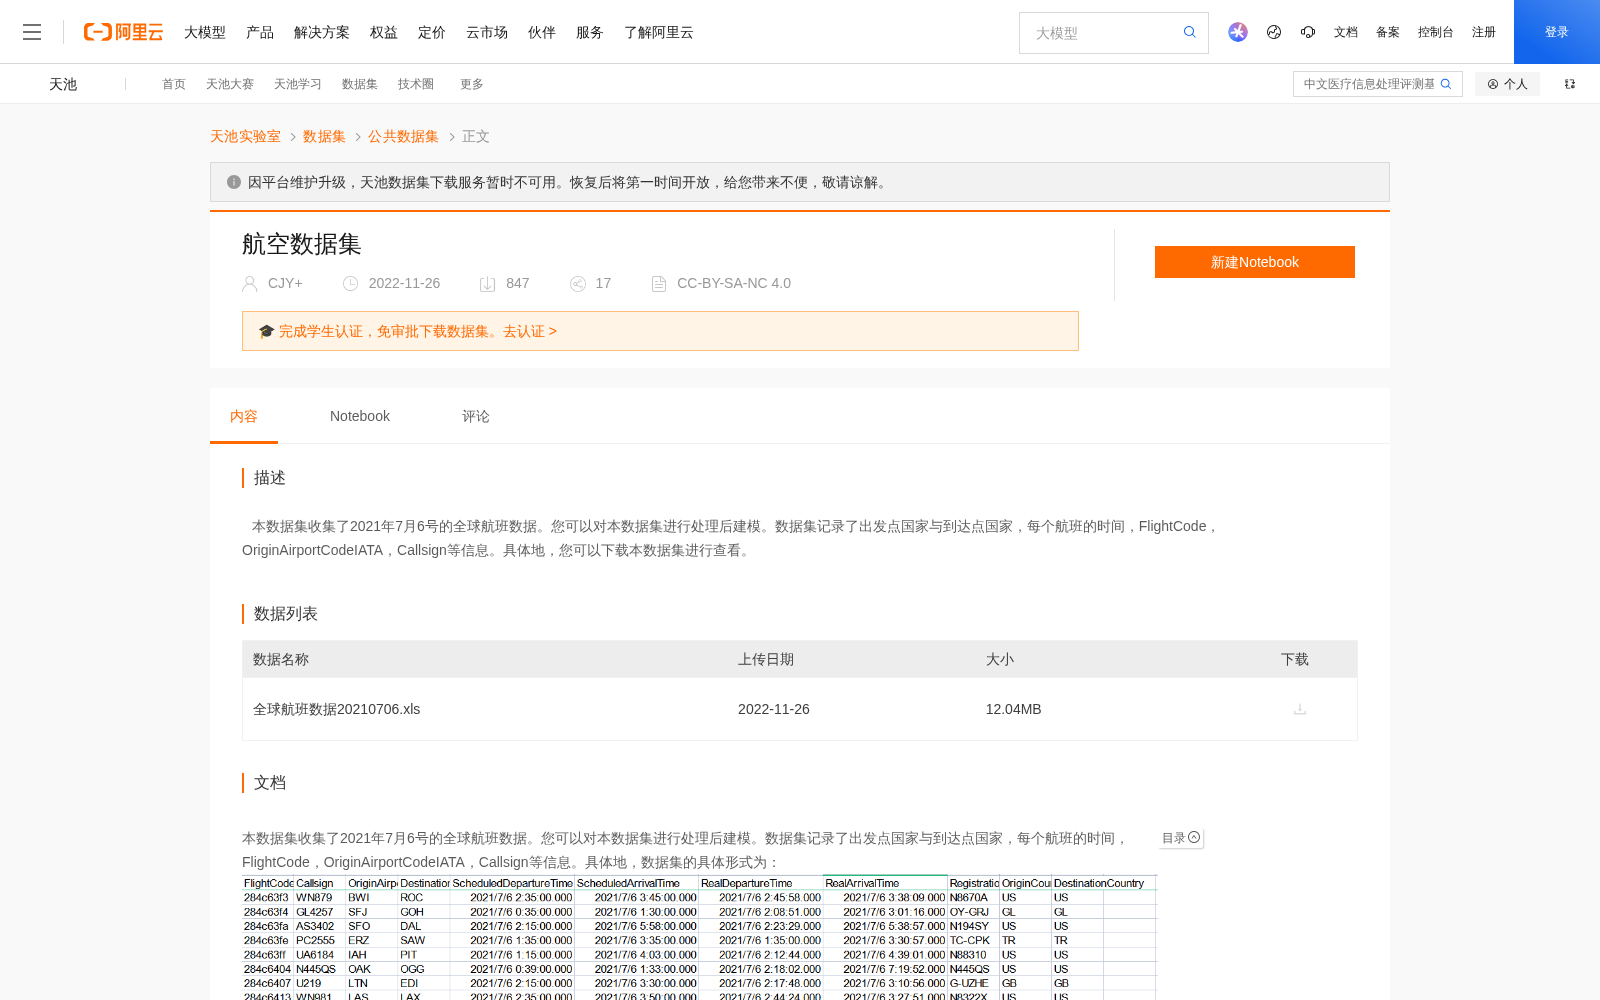Switch to the Notebook tab

pyautogui.click(x=360, y=416)
